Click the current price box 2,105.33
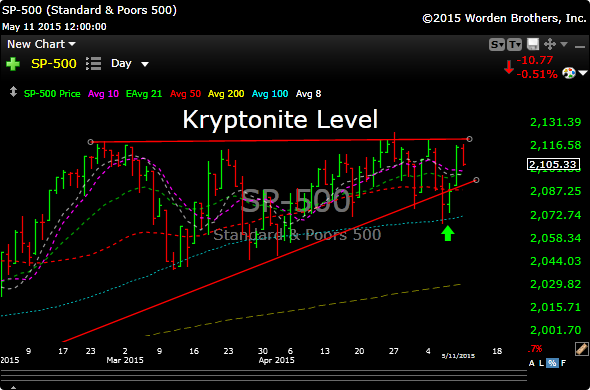This screenshot has width=590, height=390. click(554, 165)
